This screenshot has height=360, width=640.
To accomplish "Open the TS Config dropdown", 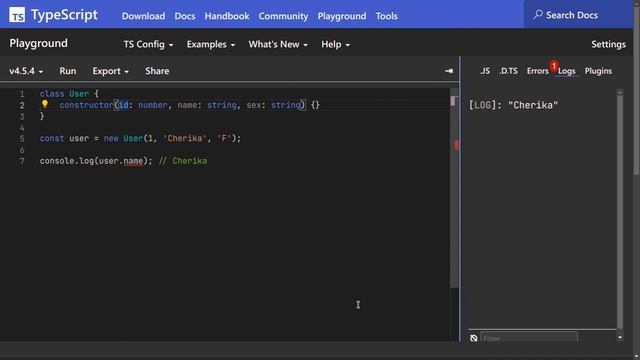I will [x=148, y=44].
